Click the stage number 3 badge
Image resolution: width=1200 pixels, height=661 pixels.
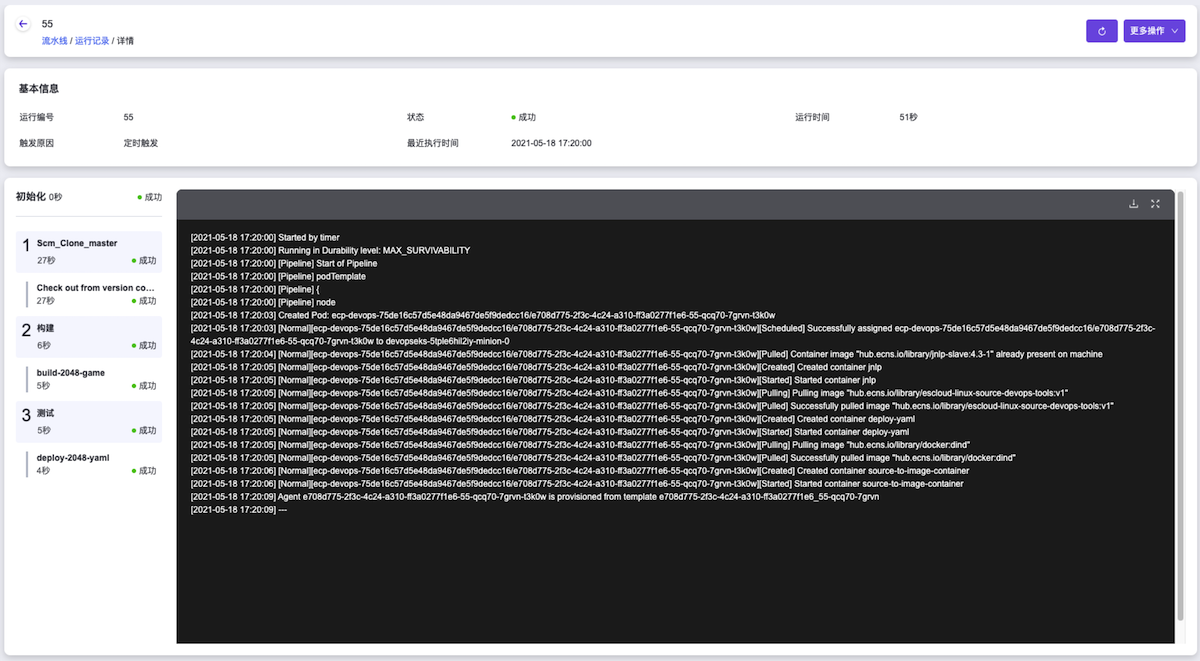point(26,416)
